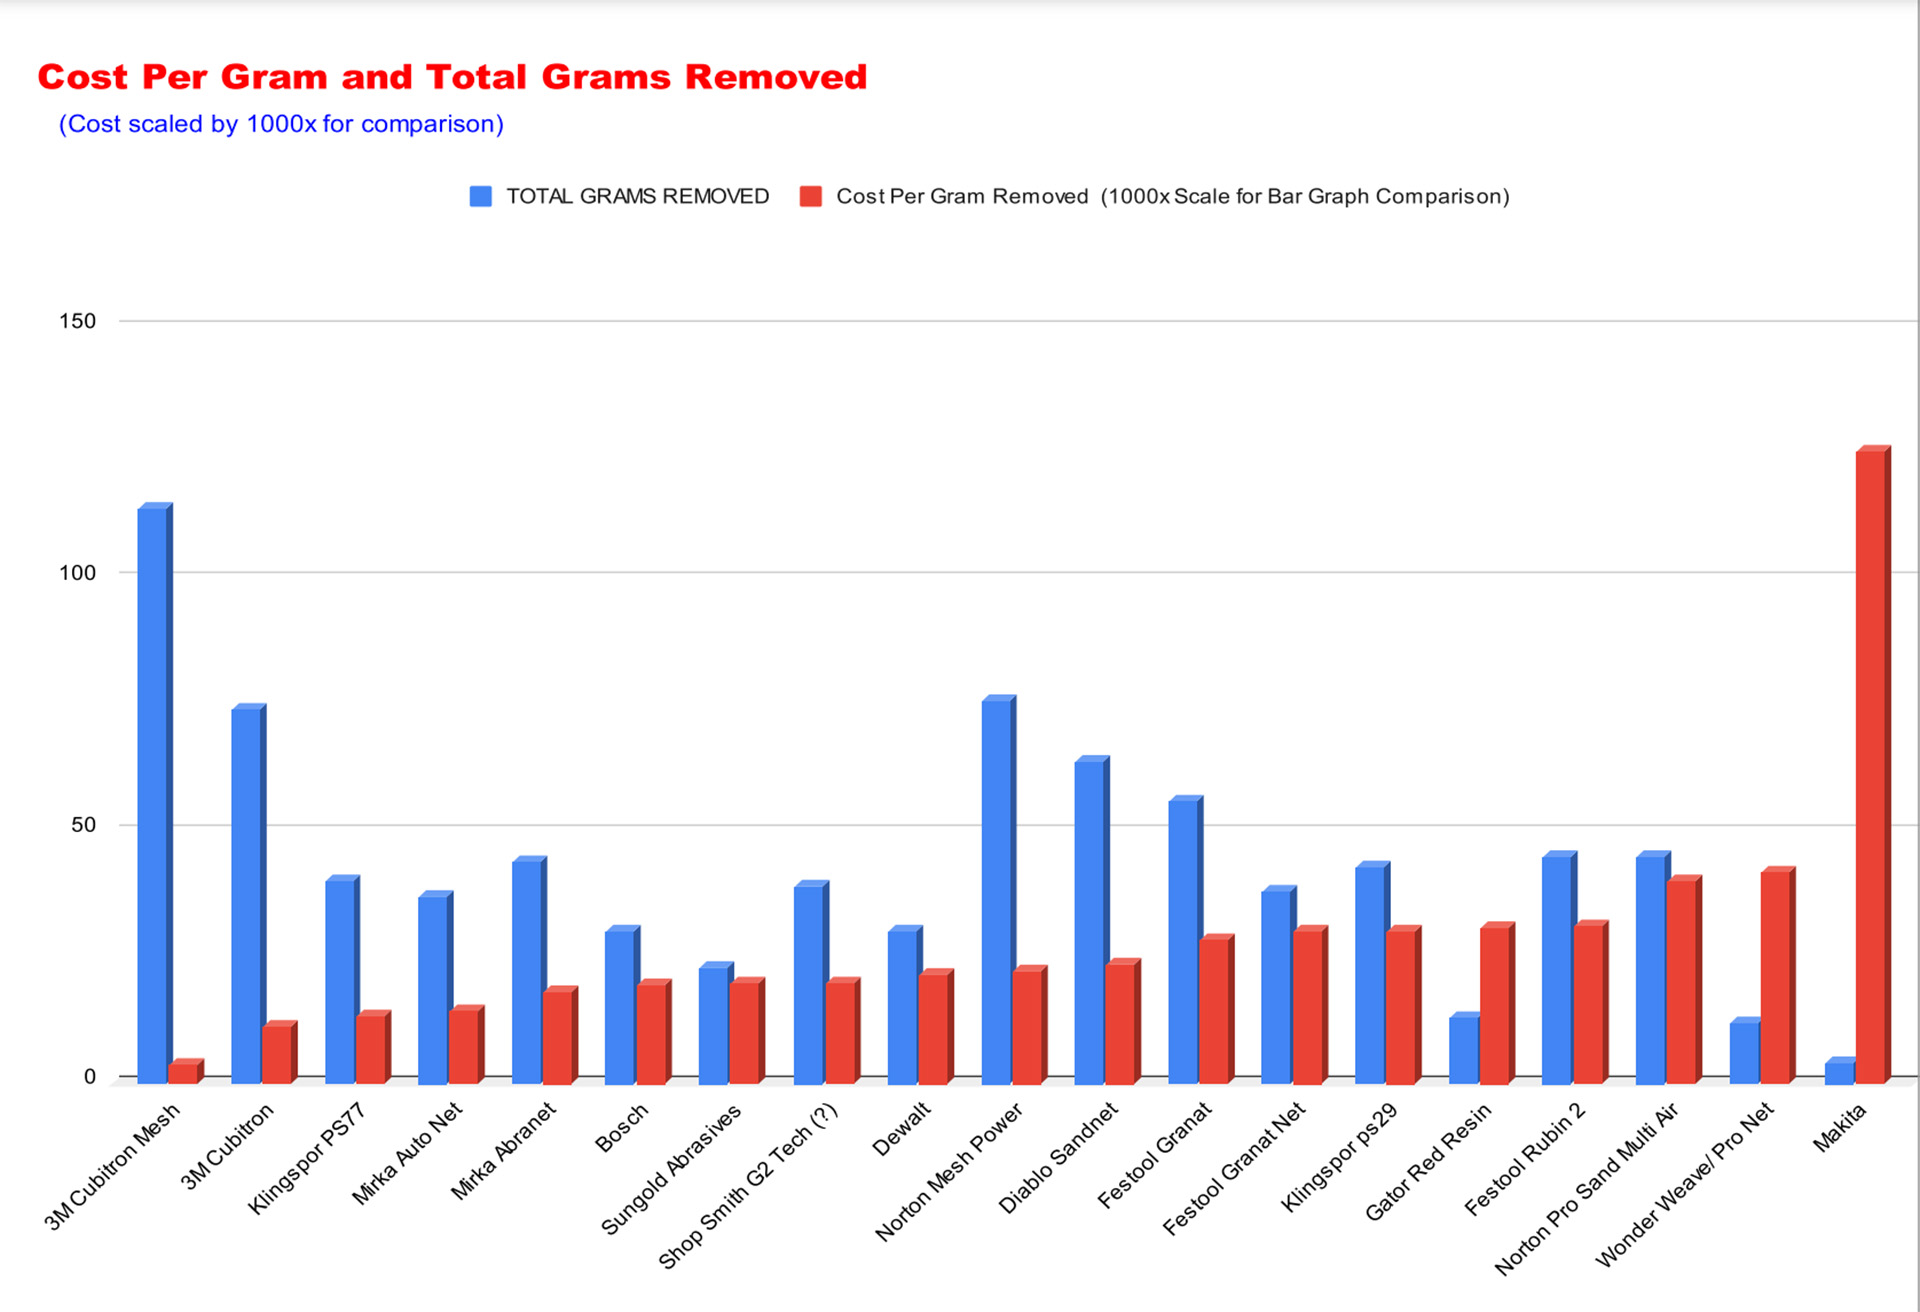1920x1312 pixels.
Task: Select the red bar for Bosch
Action: coord(654,1032)
